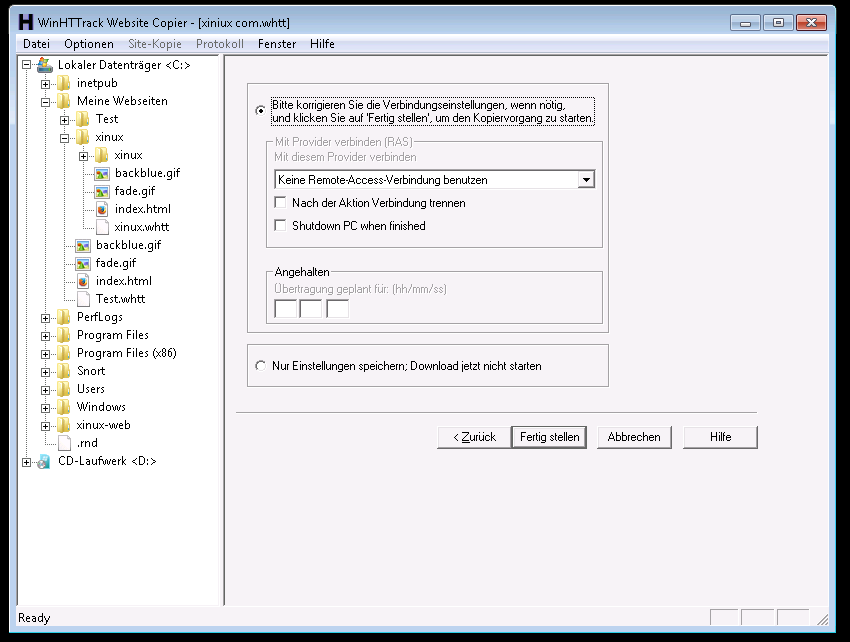Open the Remote-Access-Verbindung dropdown
The height and width of the screenshot is (642, 850).
586,180
